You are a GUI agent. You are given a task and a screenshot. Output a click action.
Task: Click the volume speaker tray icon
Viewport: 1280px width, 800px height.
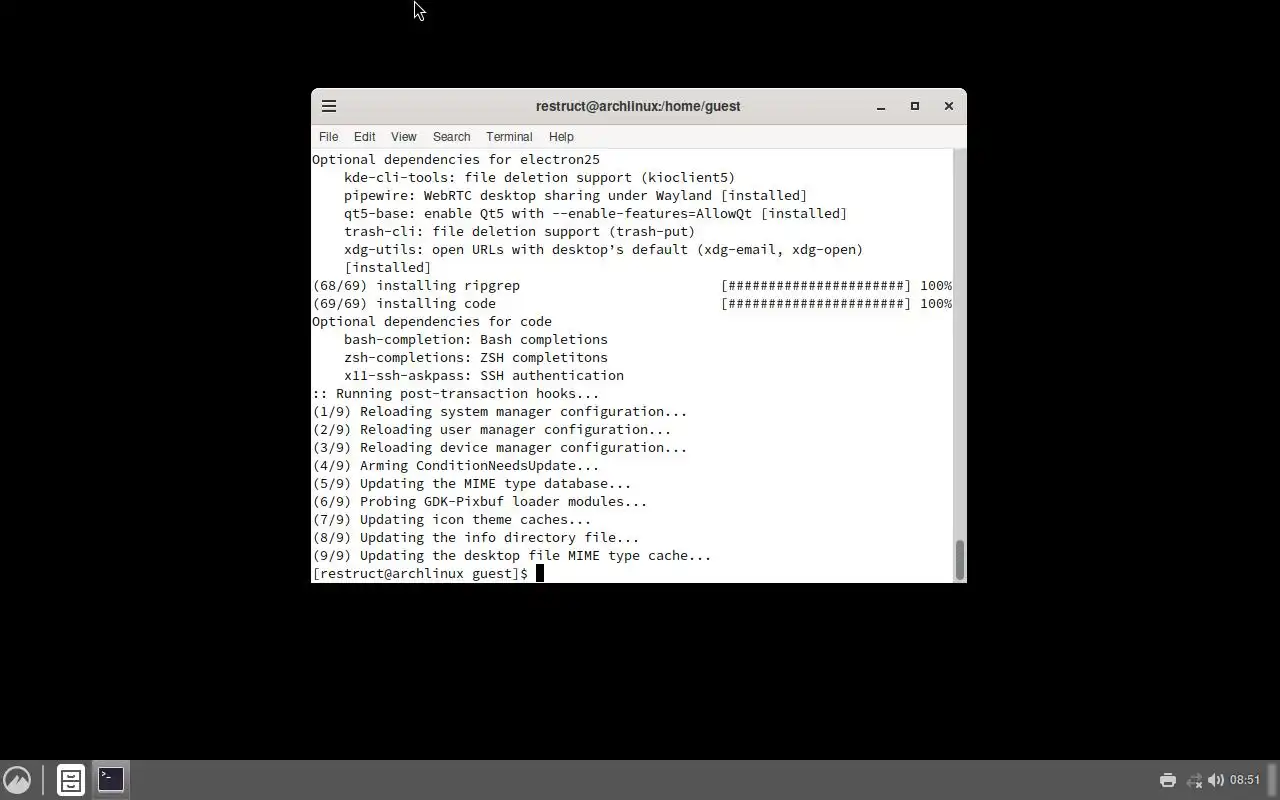(x=1216, y=780)
